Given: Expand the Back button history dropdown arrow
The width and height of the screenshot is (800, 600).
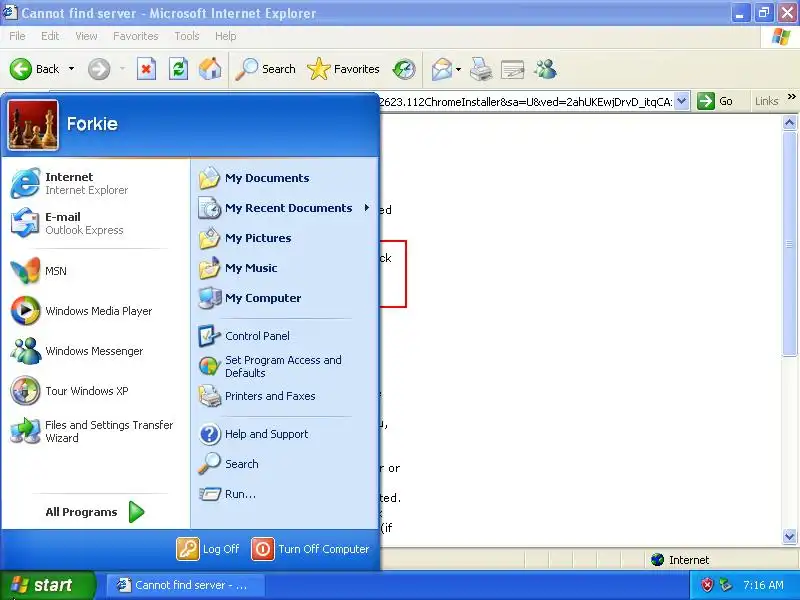Looking at the screenshot, I should pos(71,69).
